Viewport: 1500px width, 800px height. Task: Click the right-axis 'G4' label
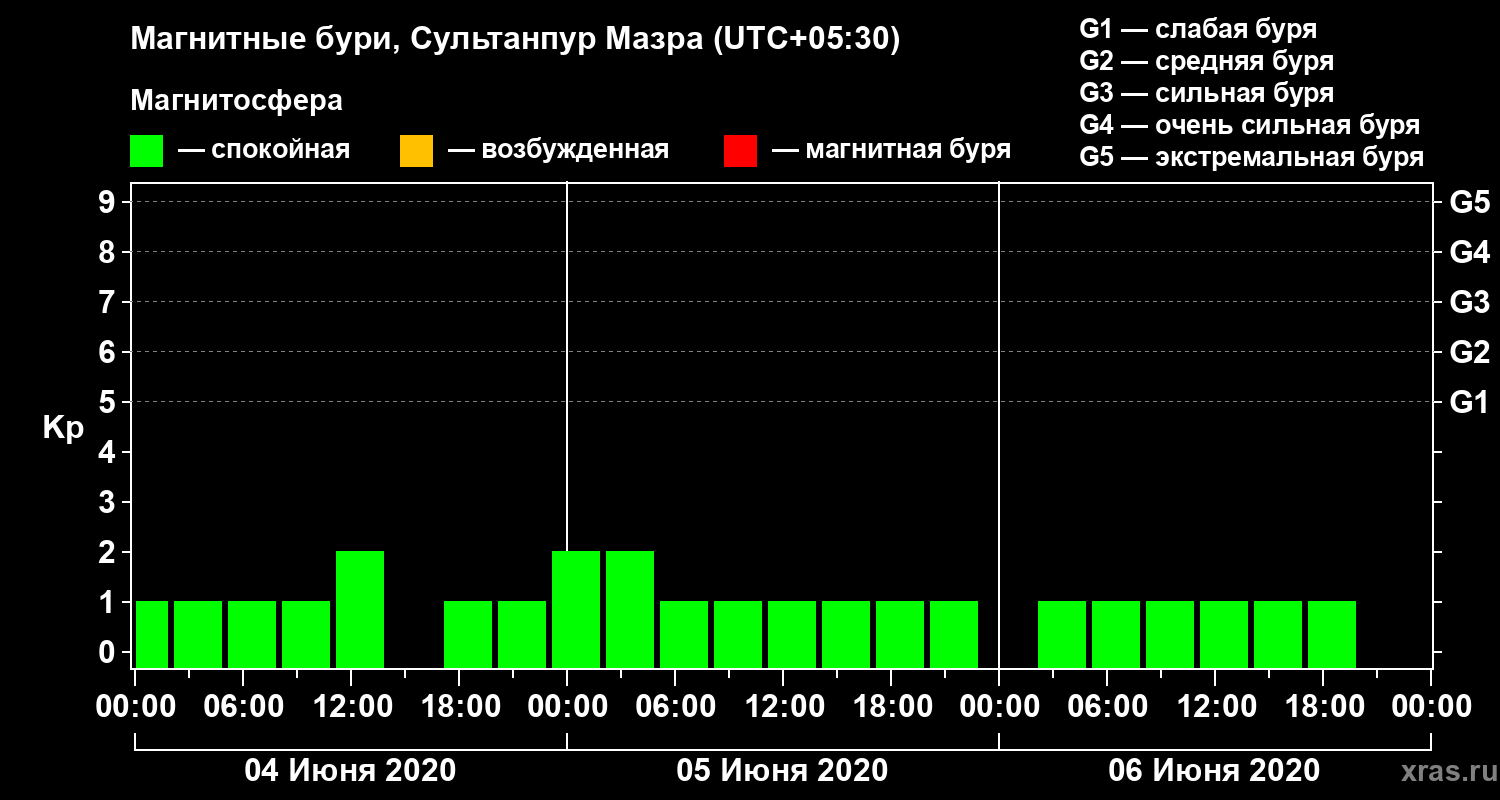(x=1470, y=252)
